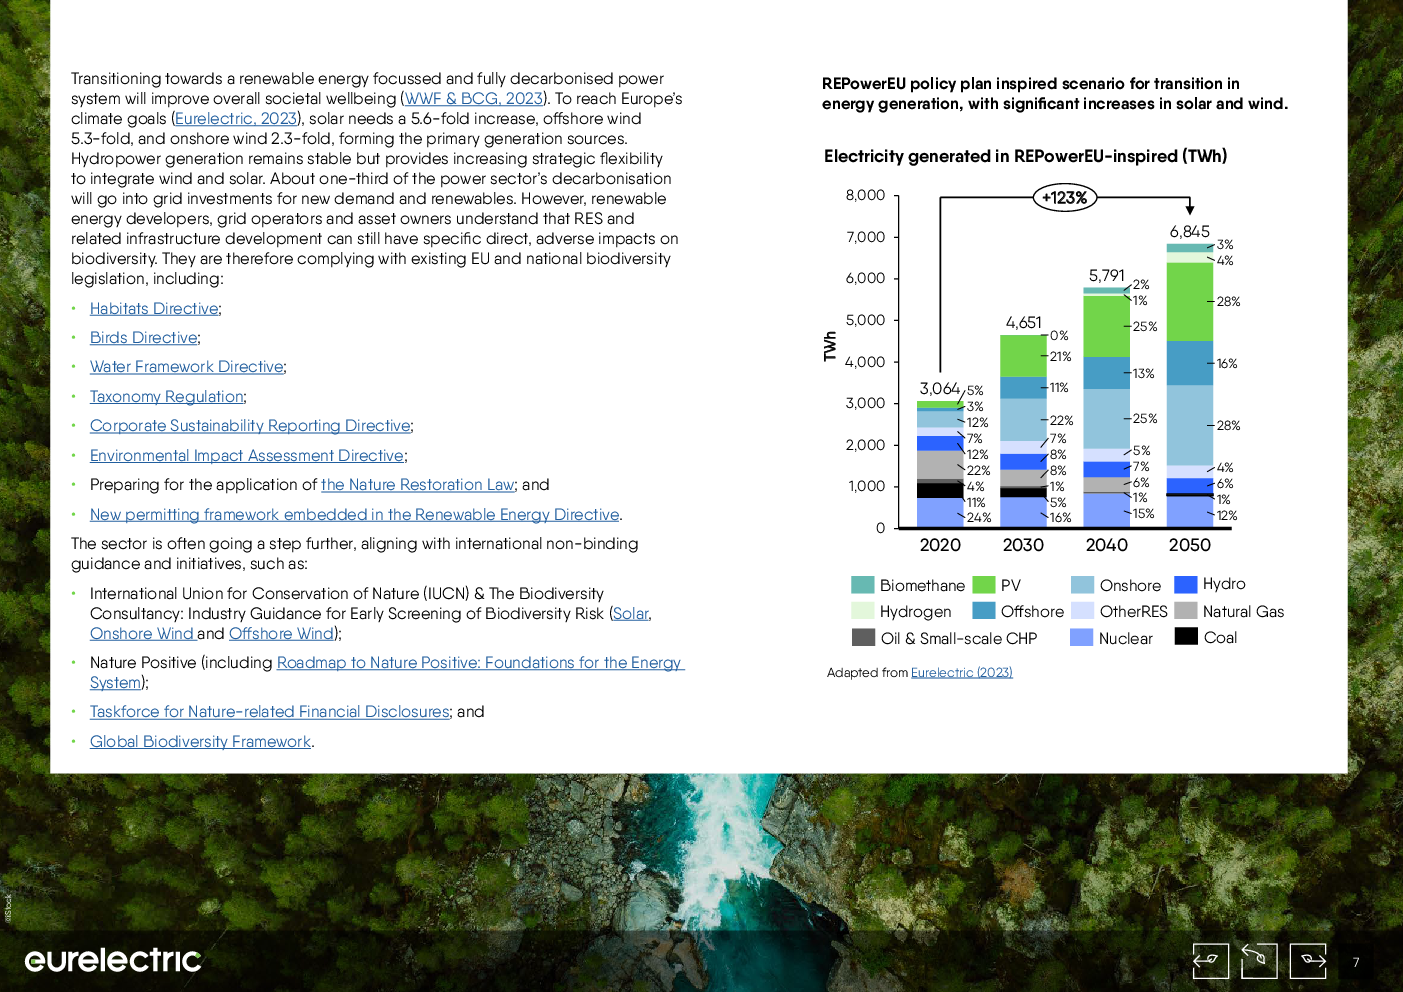Open Taskforce for Nature-related Financial Disclosures link
The image size is (1403, 992).
270,712
